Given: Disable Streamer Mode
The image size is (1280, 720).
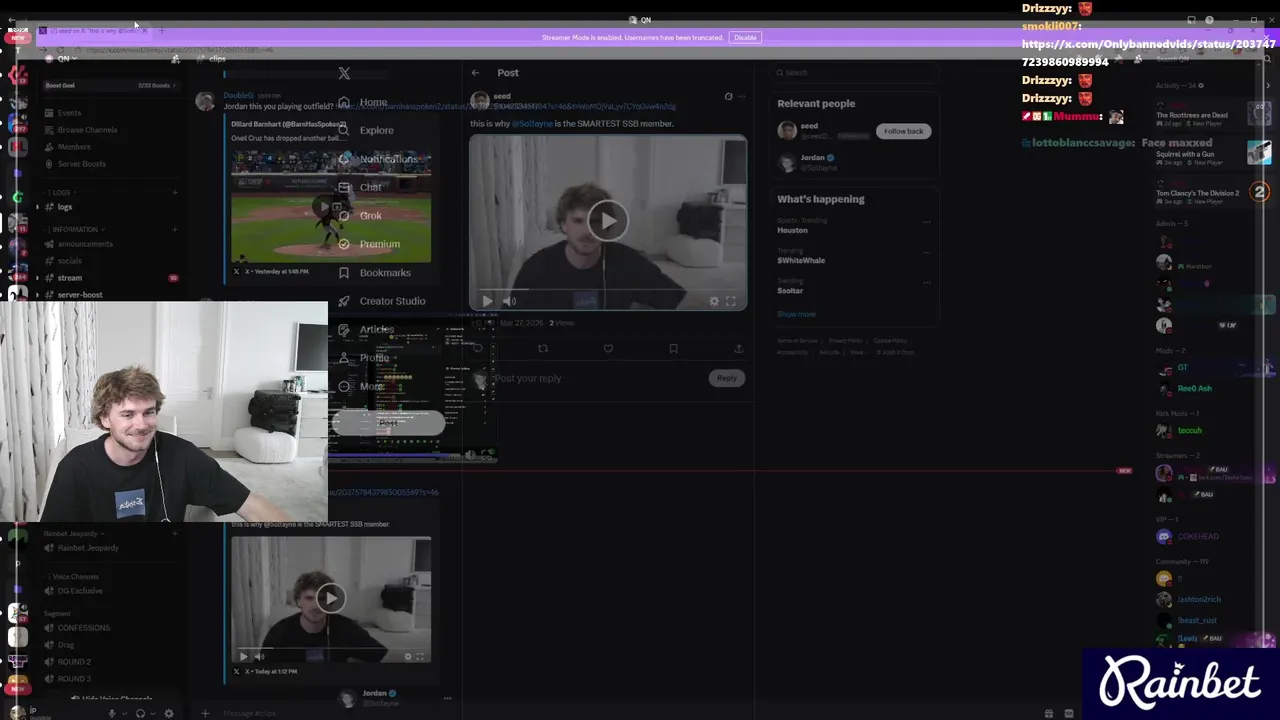Looking at the screenshot, I should point(745,38).
